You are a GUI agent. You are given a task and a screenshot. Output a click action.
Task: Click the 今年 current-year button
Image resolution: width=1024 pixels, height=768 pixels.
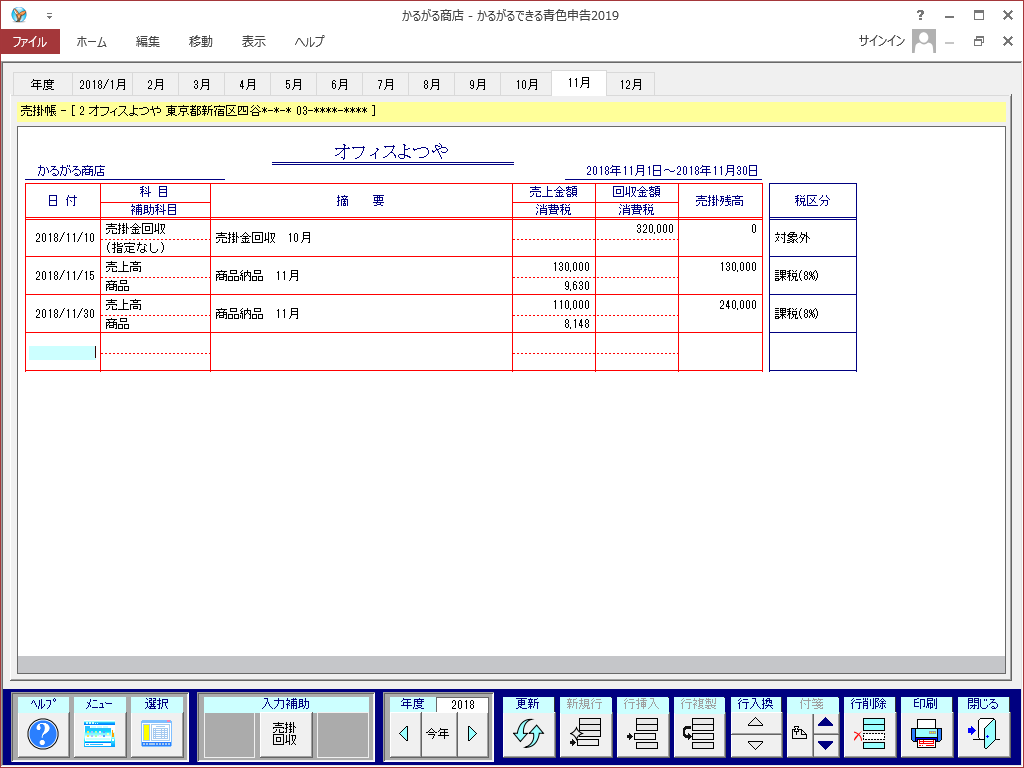438,733
